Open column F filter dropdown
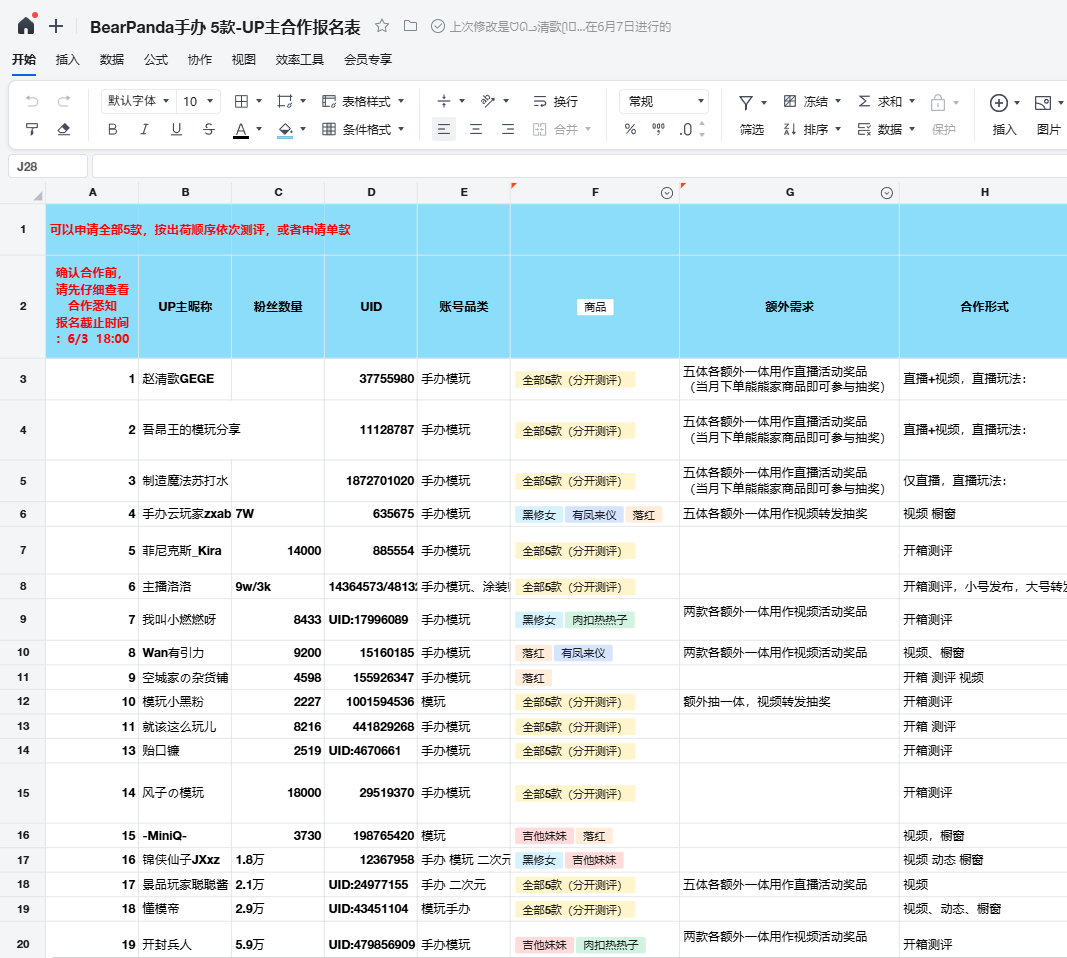Screen dimensions: 1067x958 [667, 193]
